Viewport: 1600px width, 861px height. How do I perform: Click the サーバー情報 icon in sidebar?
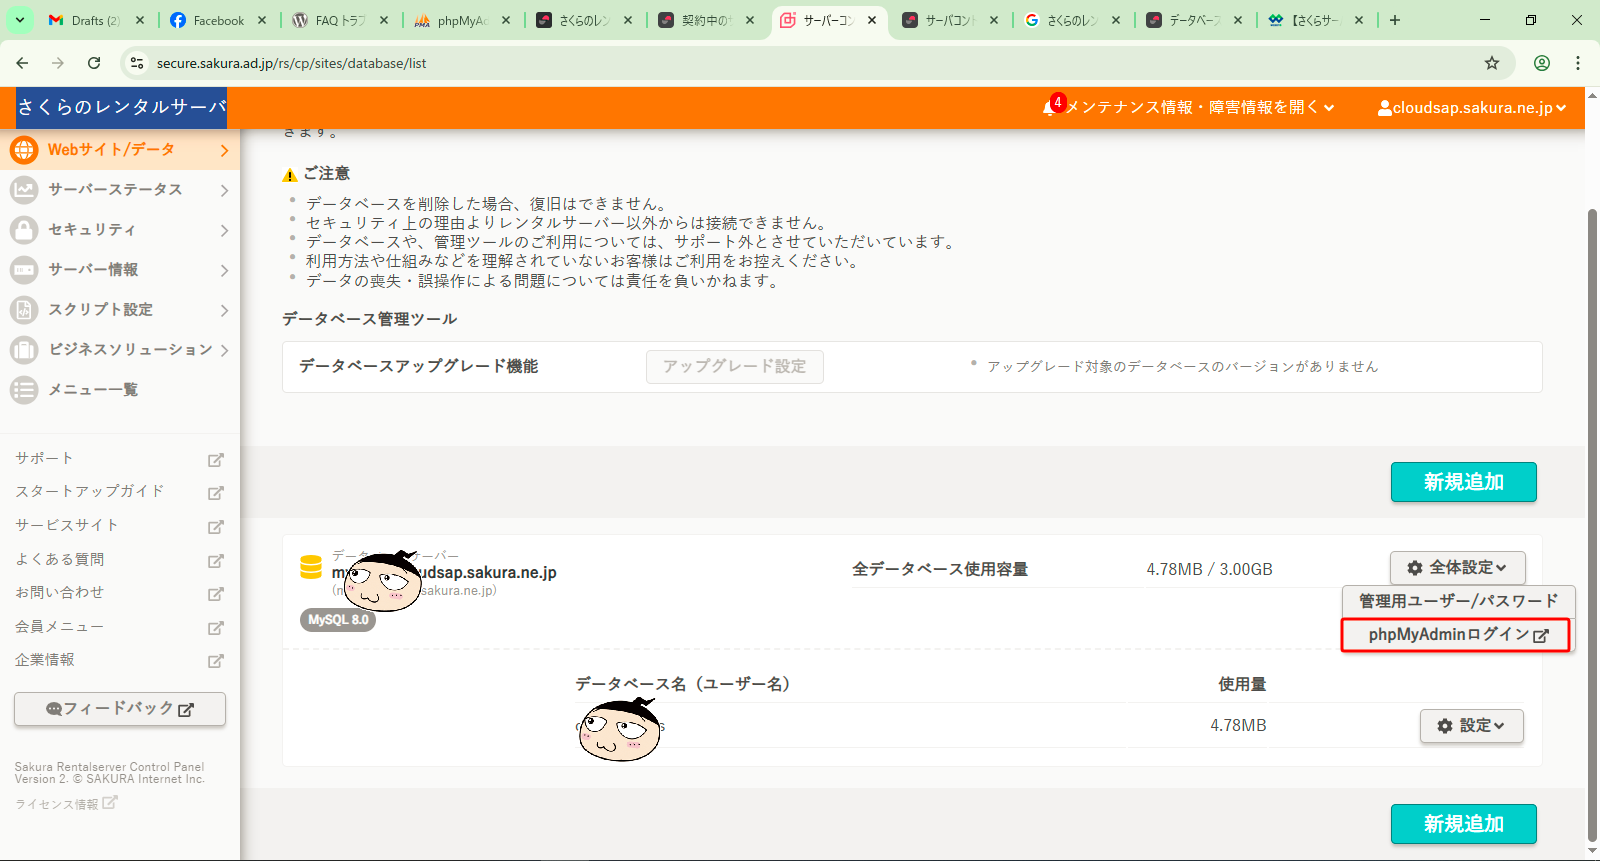pyautogui.click(x=24, y=270)
